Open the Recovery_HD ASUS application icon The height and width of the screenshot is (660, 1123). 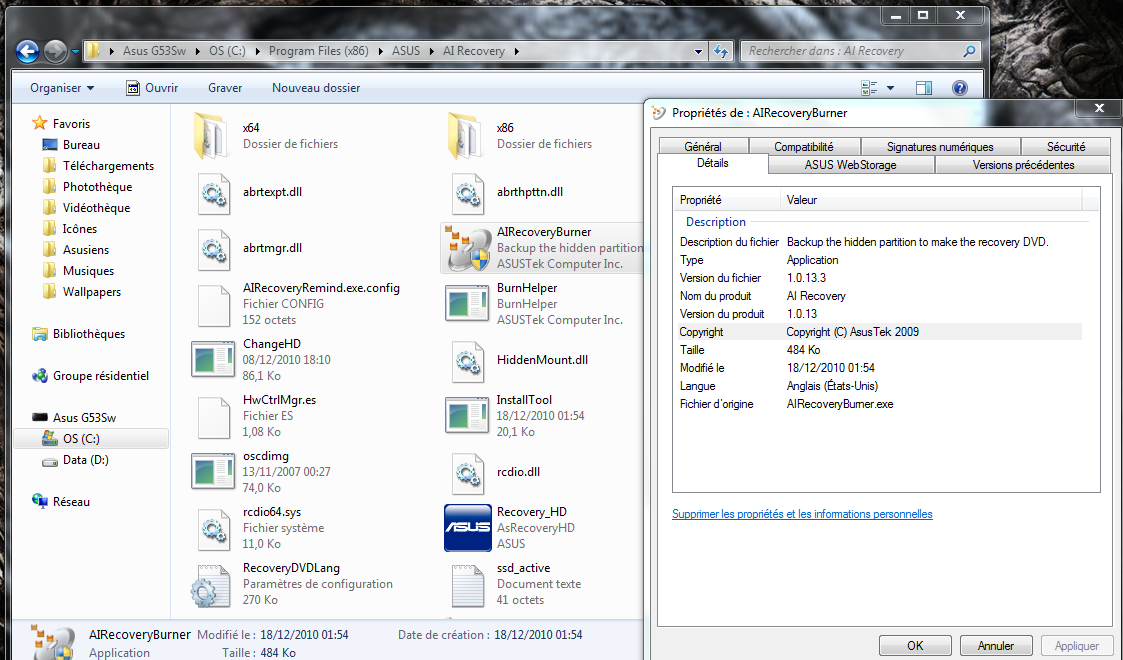click(x=467, y=527)
